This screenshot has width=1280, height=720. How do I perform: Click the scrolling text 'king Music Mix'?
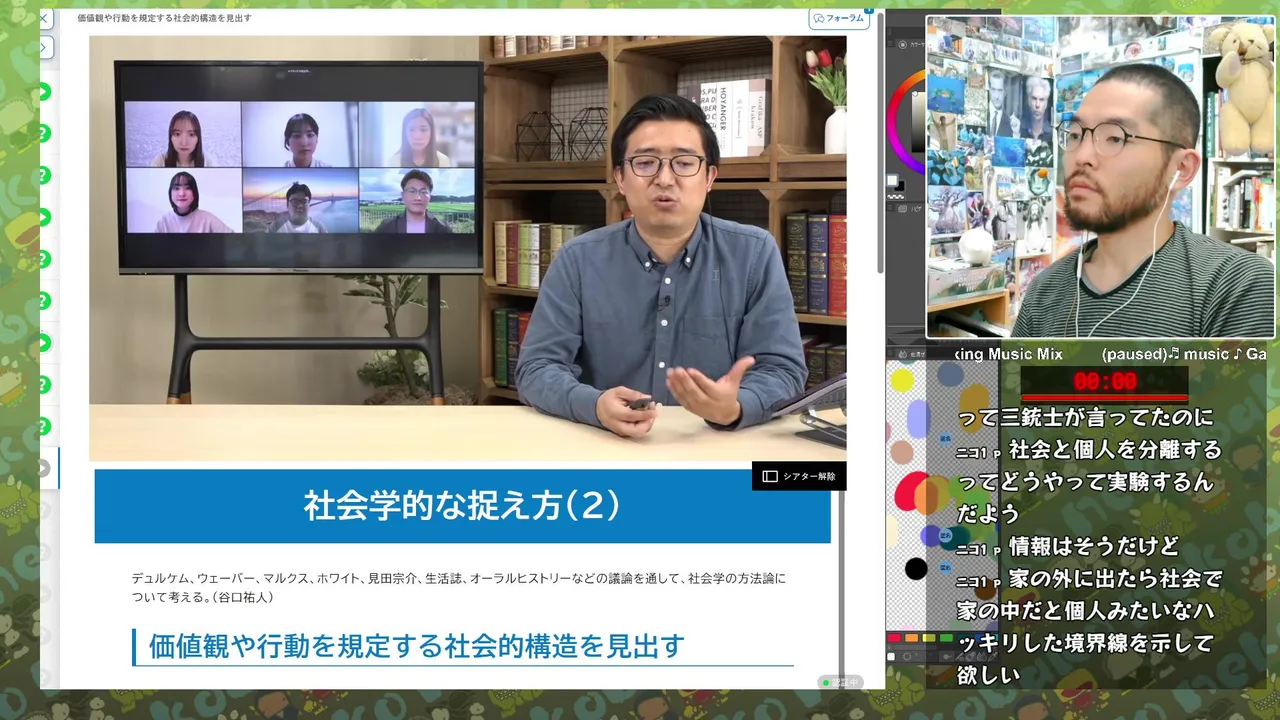click(x=1010, y=354)
